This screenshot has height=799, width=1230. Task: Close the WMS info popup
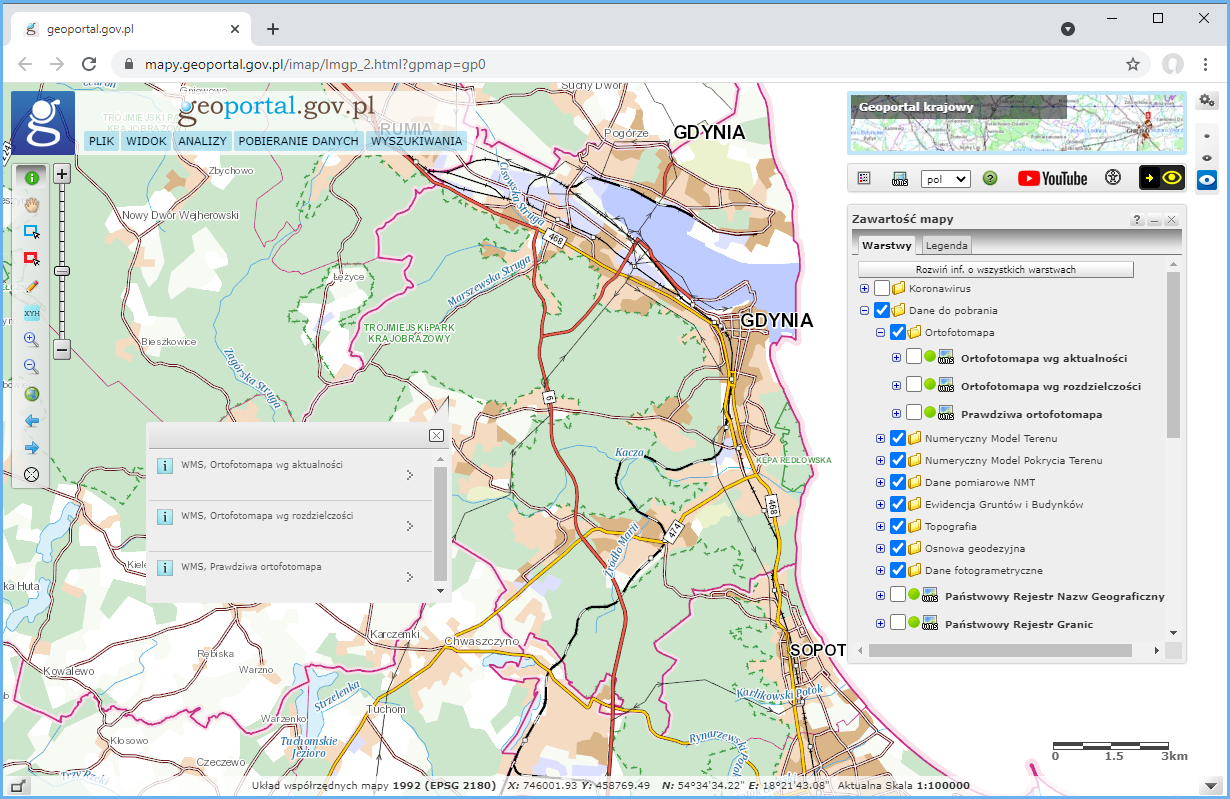[x=436, y=435]
